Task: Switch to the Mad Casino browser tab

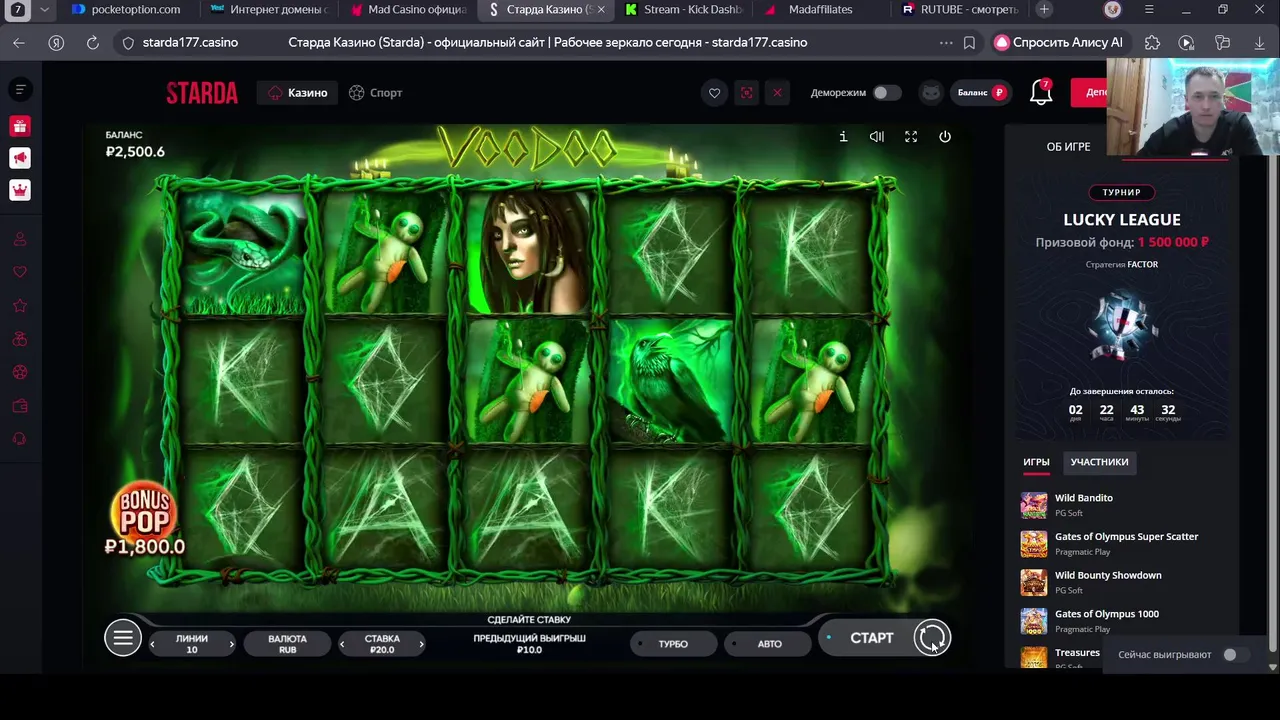Action: [408, 9]
